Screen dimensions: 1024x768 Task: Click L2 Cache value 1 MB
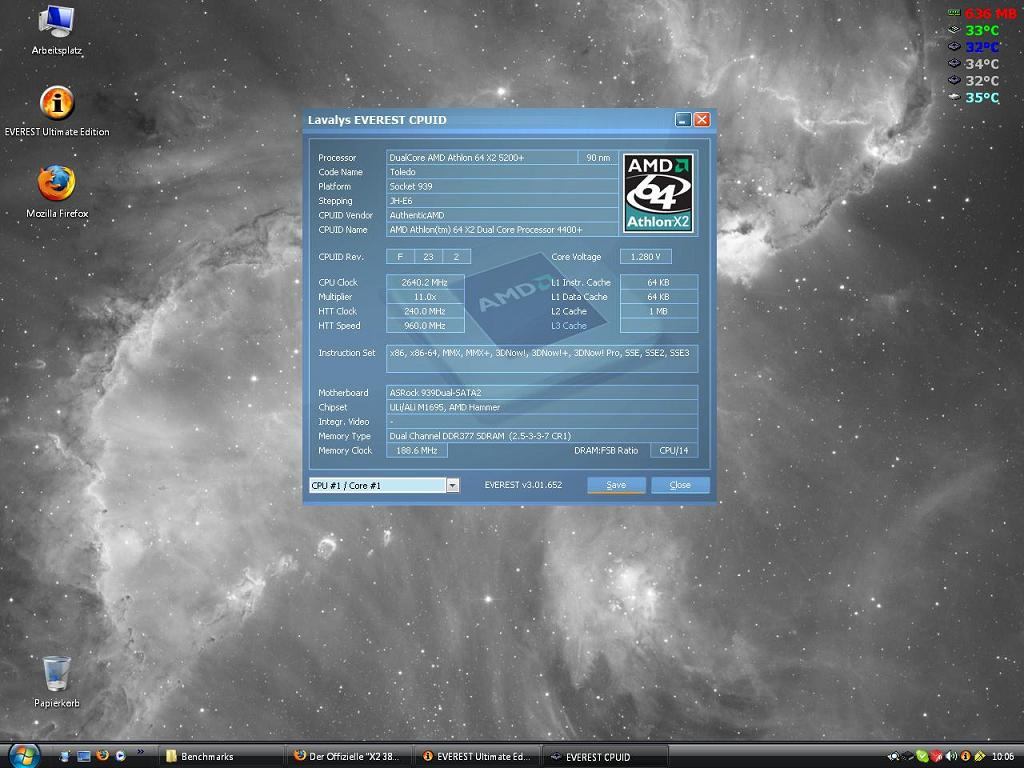[x=658, y=311]
